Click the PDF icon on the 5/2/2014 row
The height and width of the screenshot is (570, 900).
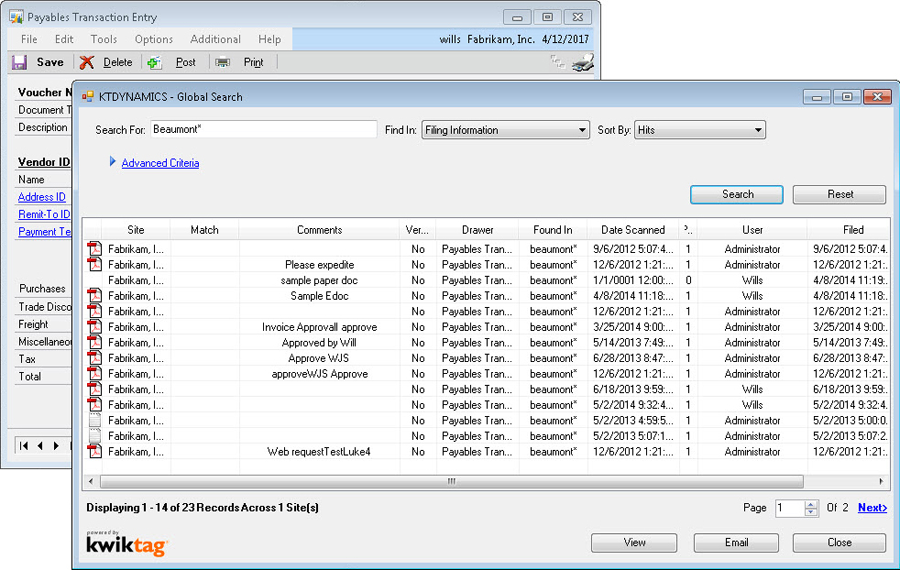[95, 404]
